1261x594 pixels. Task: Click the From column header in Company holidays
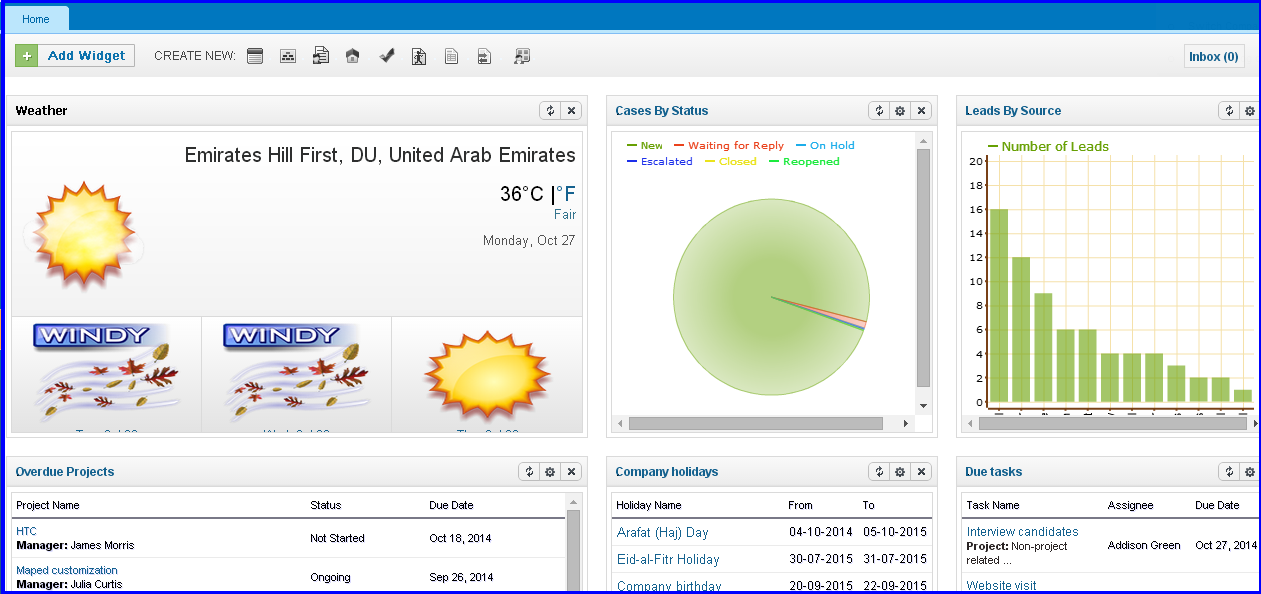pos(801,506)
